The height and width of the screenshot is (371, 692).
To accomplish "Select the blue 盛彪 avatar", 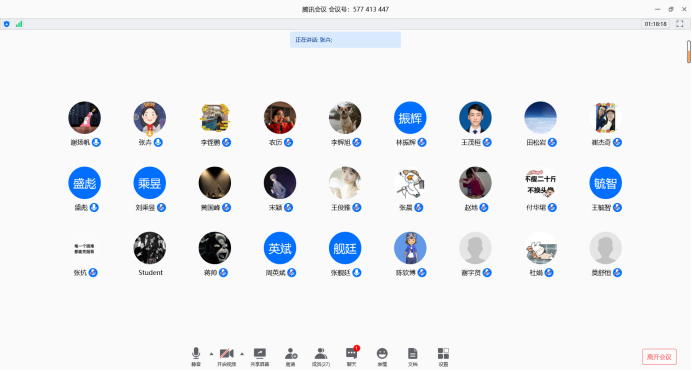I will tap(84, 183).
